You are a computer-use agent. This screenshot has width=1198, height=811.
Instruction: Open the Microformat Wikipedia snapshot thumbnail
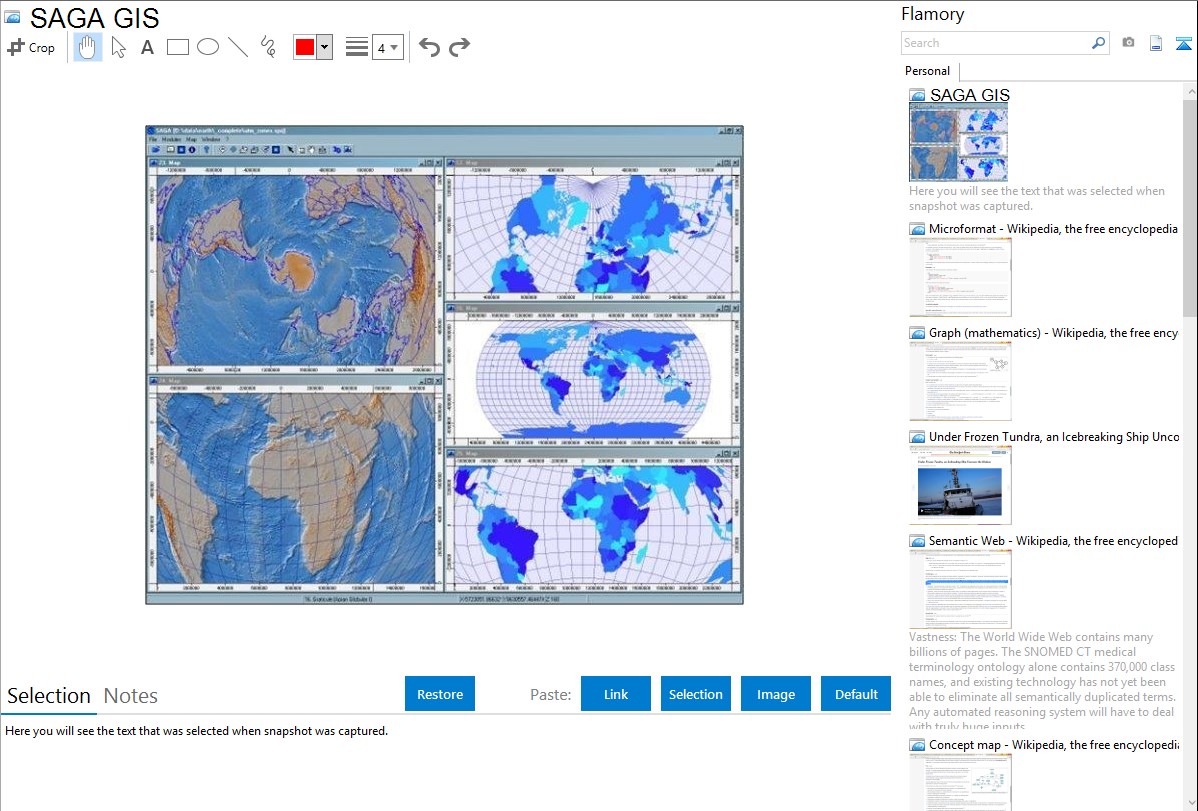pos(960,277)
